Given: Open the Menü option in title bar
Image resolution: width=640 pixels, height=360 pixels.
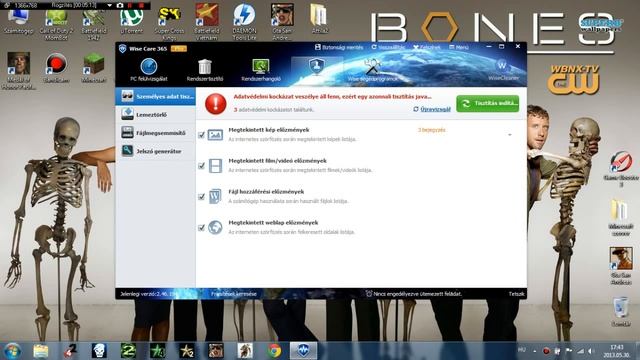Looking at the screenshot, I should [459, 47].
